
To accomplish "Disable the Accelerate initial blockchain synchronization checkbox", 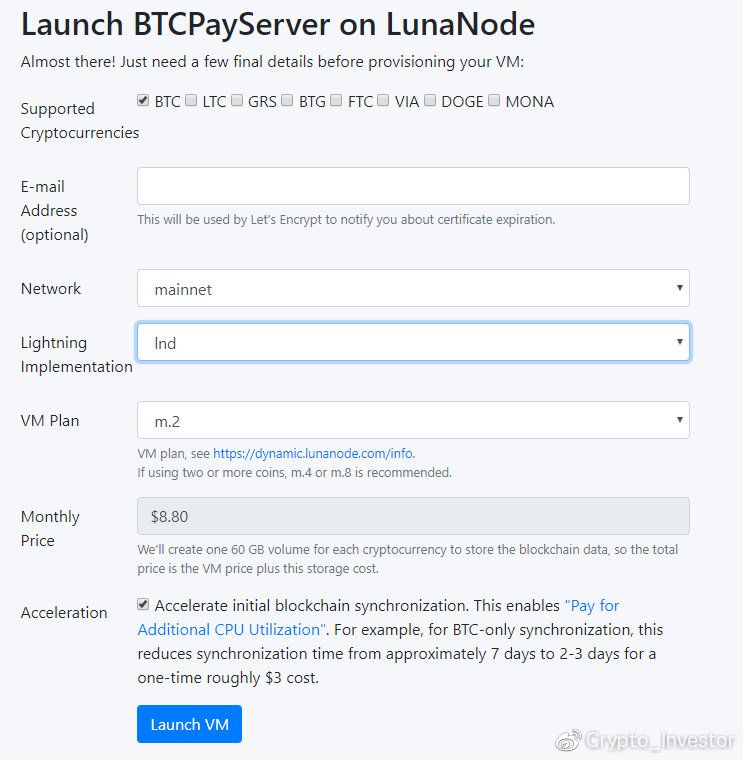I will pos(144,604).
